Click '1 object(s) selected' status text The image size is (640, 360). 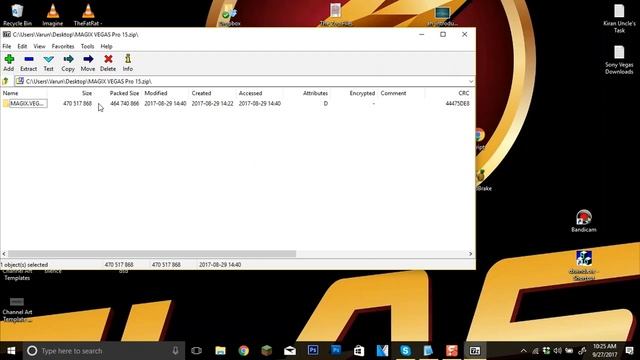(x=24, y=265)
